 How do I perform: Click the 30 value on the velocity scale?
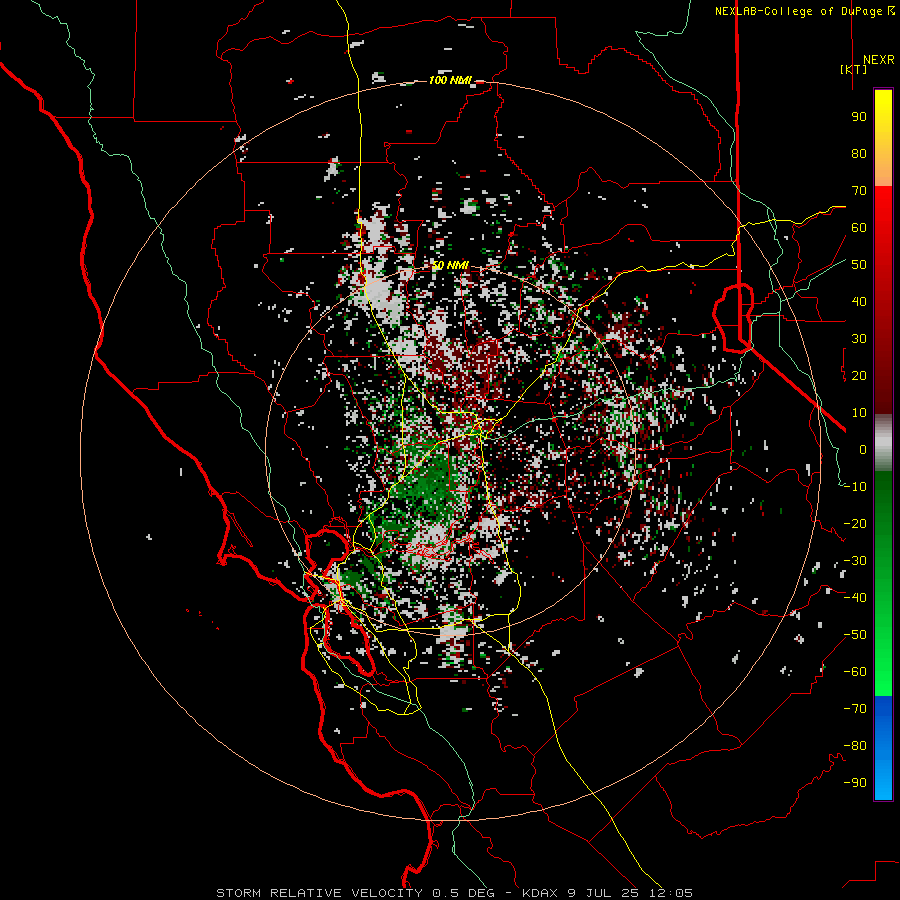coord(859,339)
